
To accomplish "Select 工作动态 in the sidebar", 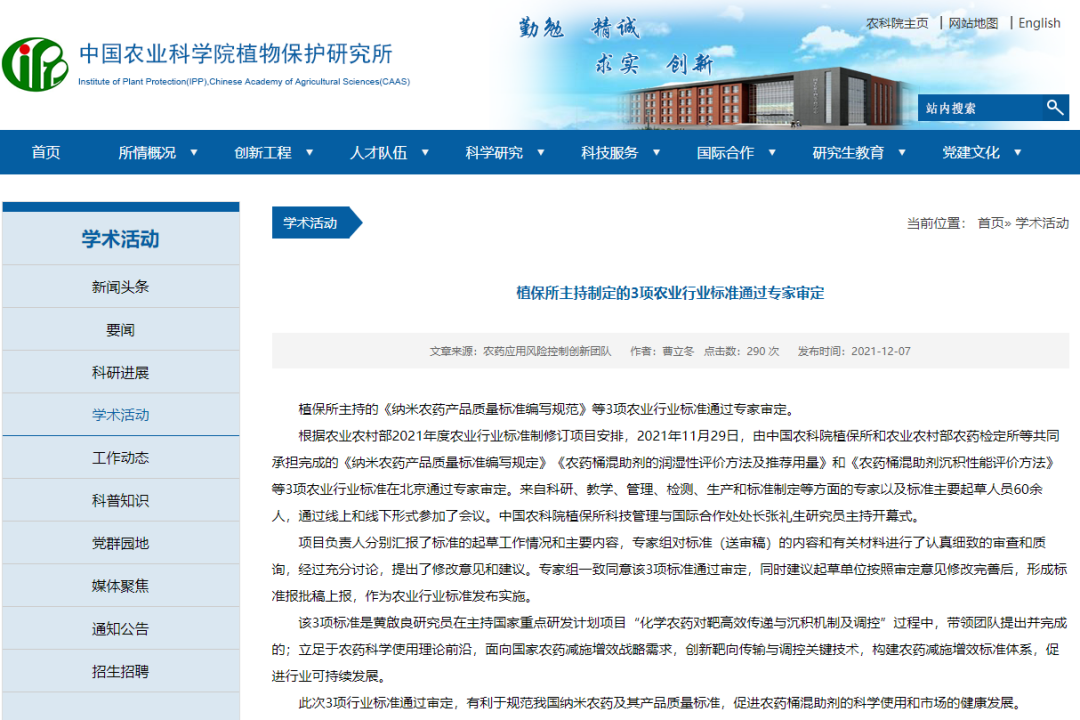I will click(x=121, y=458).
